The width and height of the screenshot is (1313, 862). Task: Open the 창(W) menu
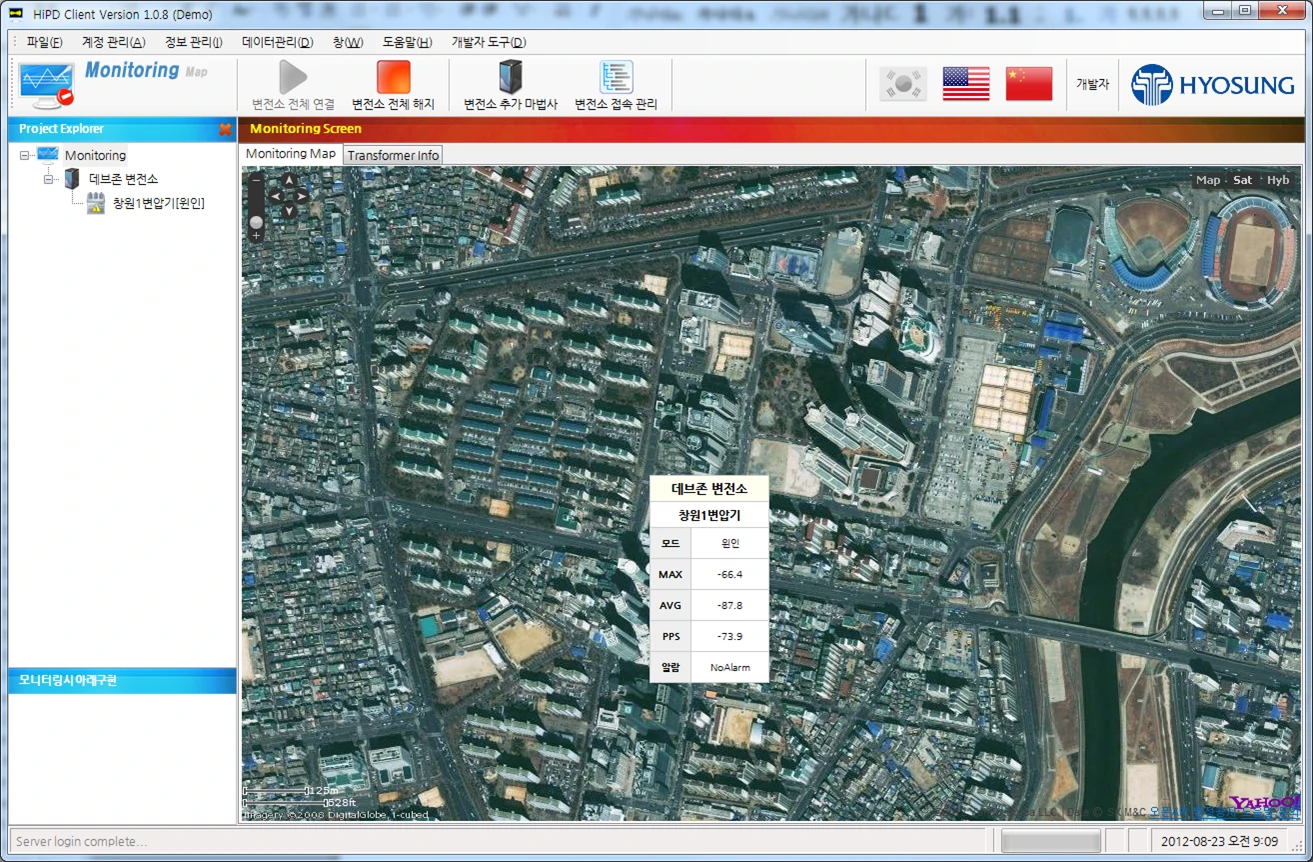point(348,42)
